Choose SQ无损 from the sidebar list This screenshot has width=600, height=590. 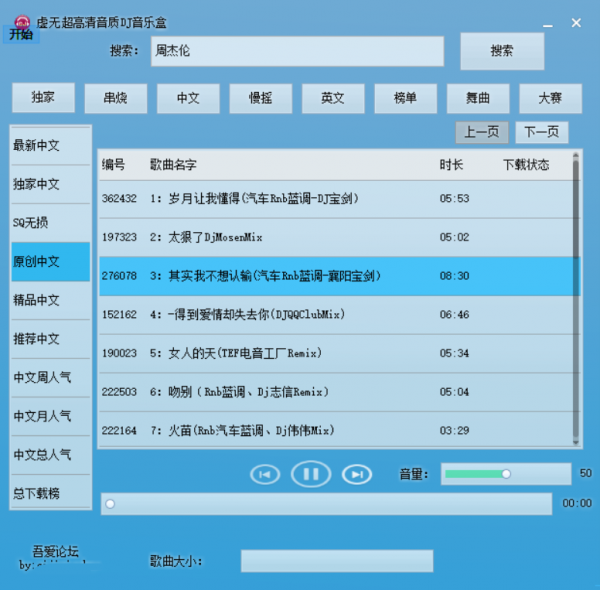50,222
